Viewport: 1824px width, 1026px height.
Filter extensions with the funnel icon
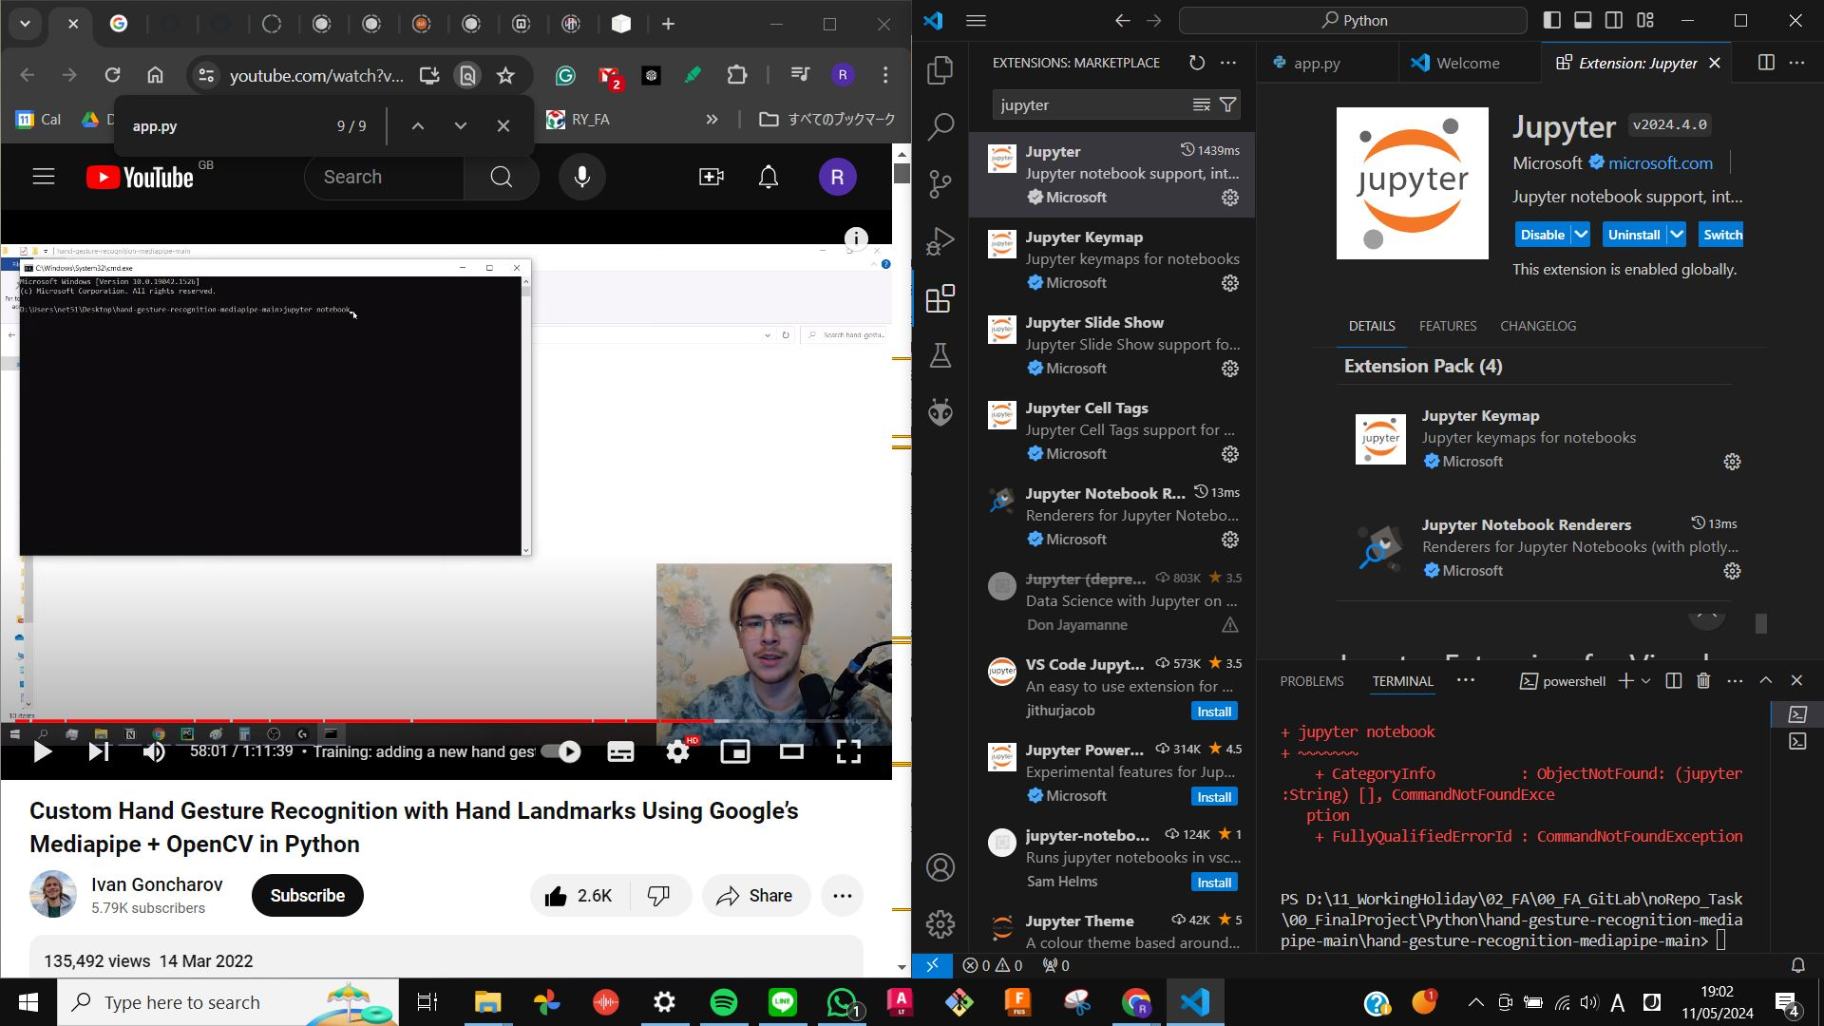(1228, 105)
